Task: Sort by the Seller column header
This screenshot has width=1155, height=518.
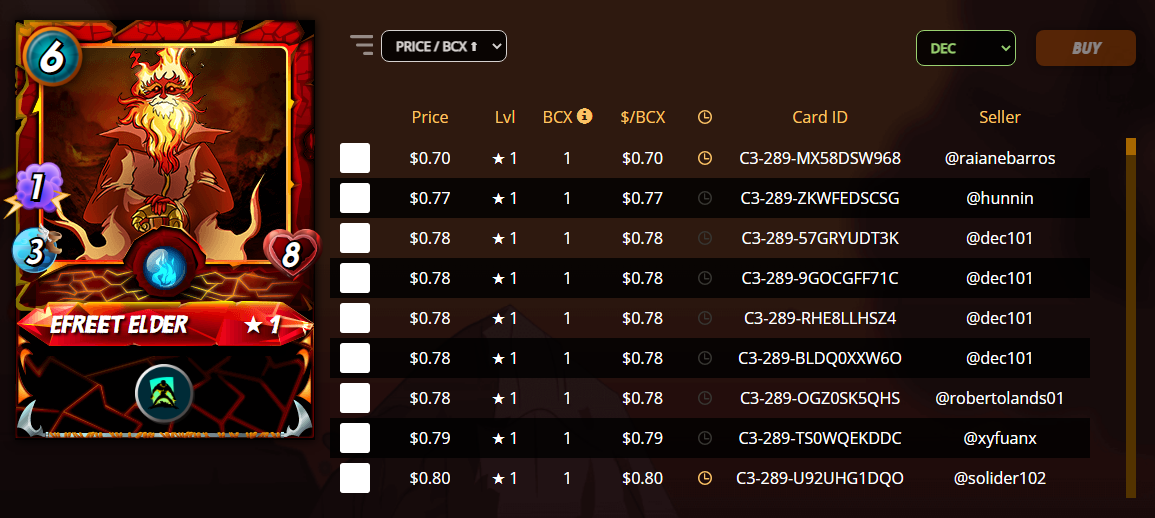Action: pyautogui.click(x=1000, y=116)
